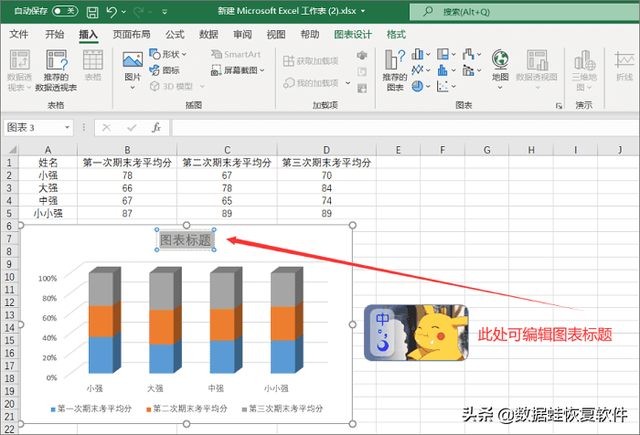Click the Name Box showing 图表 3
The width and height of the screenshot is (640, 435).
click(x=34, y=128)
